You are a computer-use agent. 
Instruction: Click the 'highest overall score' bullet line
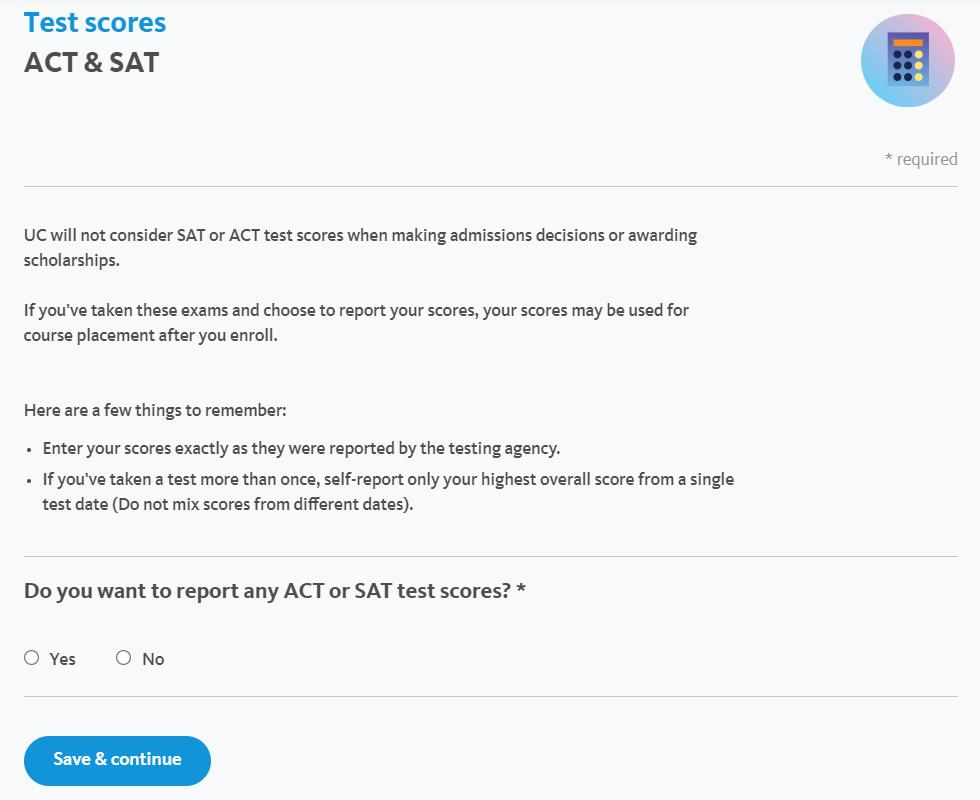(x=388, y=479)
